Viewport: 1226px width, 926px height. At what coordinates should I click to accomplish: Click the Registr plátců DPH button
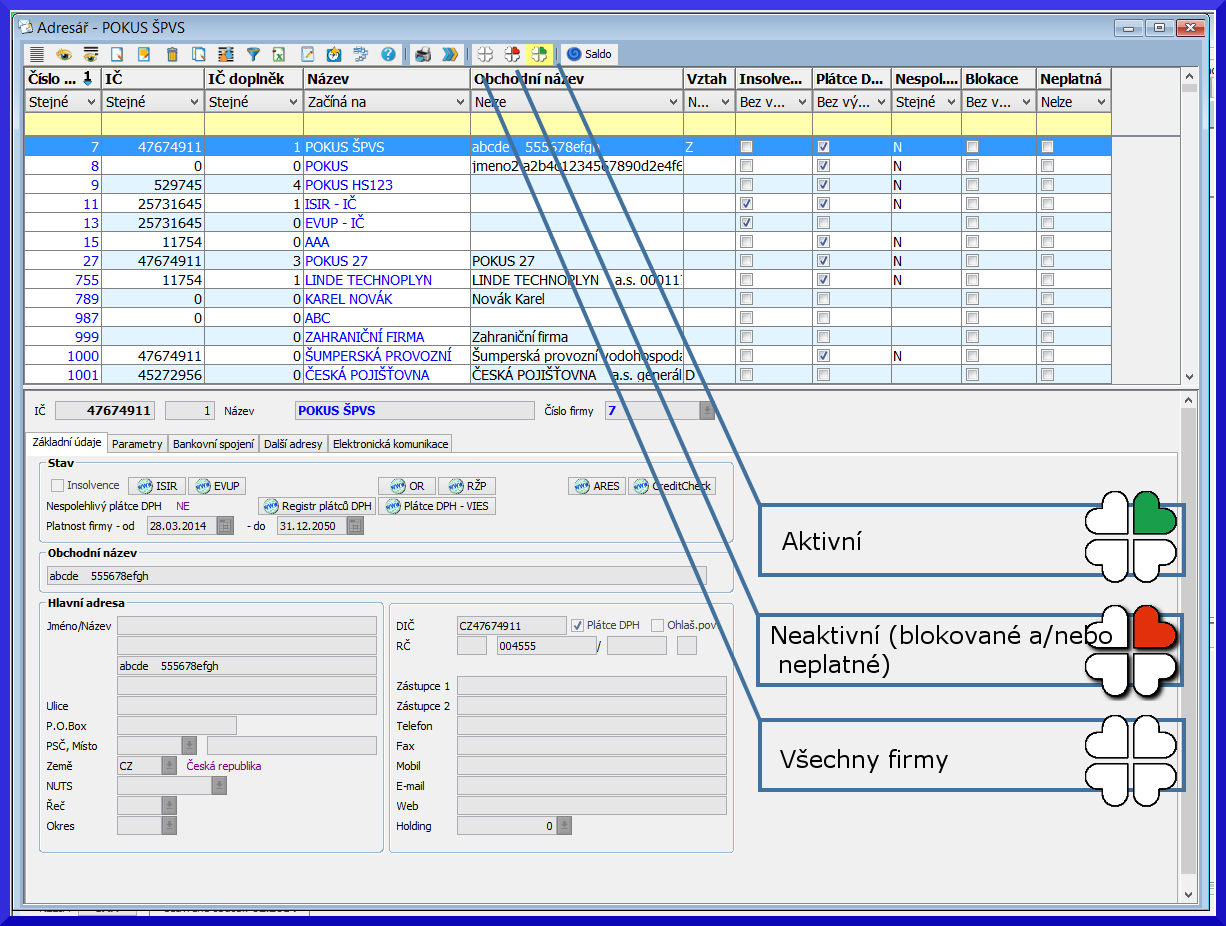pos(316,506)
